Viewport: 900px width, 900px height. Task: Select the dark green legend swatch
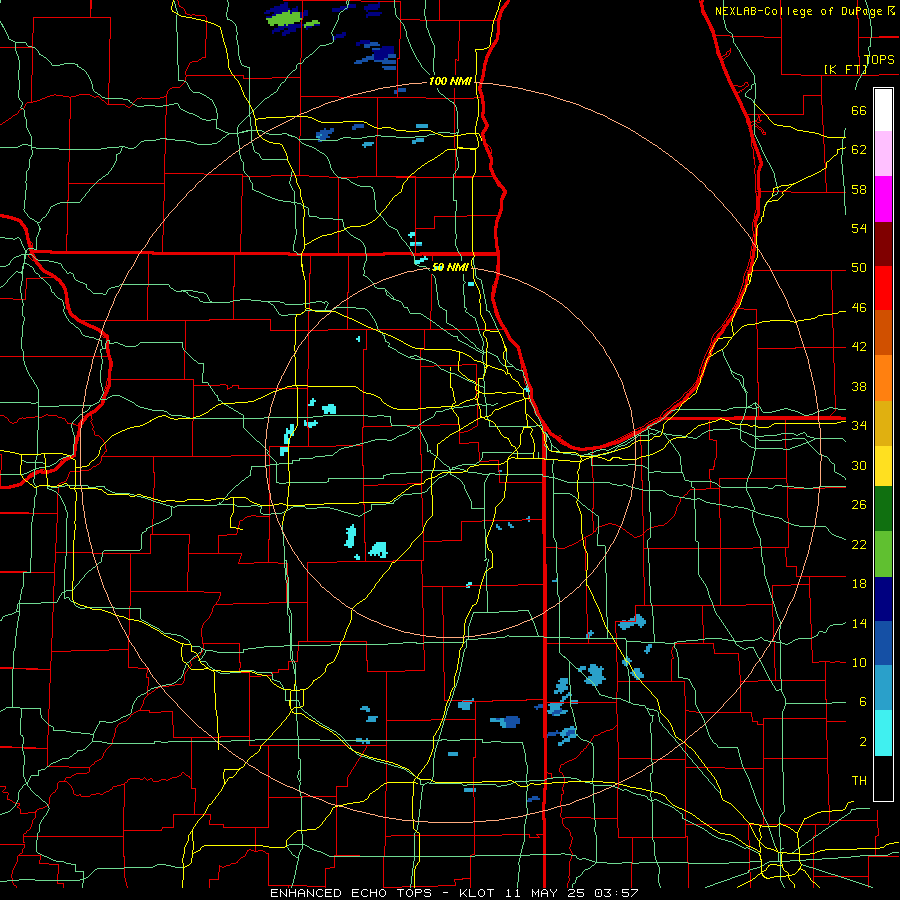(883, 509)
